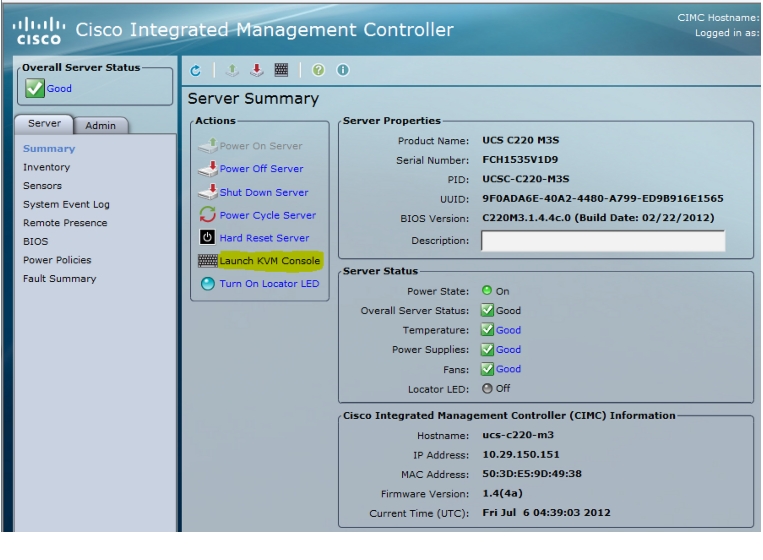
Task: Click the PID value UCSC-C220-M3S
Action: [x=526, y=179]
